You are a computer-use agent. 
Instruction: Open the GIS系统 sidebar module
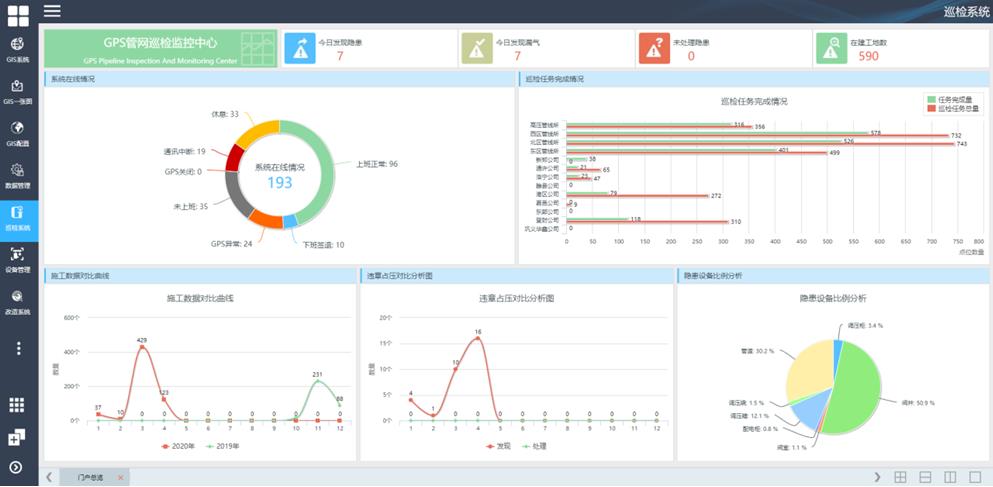click(x=18, y=49)
